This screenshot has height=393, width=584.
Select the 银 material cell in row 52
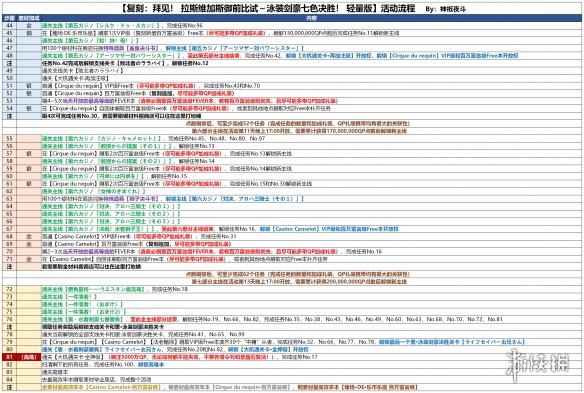click(x=29, y=94)
